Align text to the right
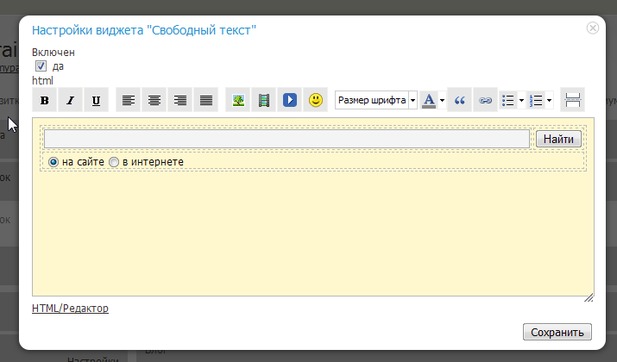This screenshot has height=362, width=617. tap(180, 100)
